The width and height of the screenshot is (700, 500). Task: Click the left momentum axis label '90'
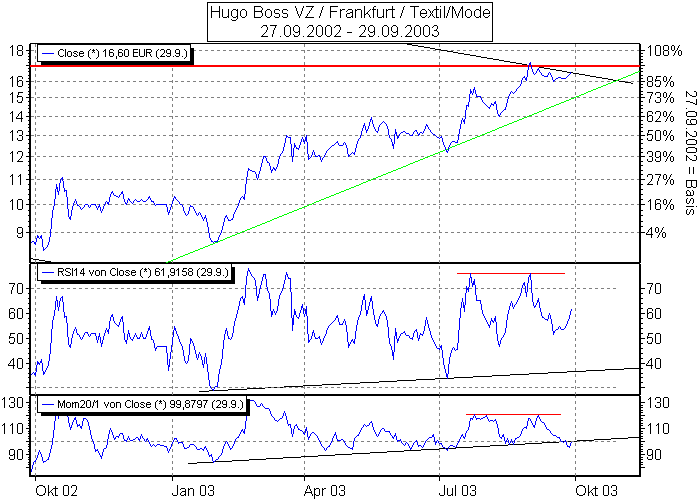pyautogui.click(x=17, y=454)
